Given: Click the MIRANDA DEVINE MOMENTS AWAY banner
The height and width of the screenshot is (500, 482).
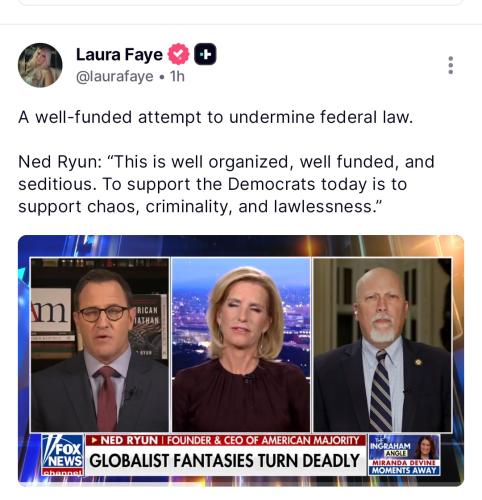Looking at the screenshot, I should (404, 467).
